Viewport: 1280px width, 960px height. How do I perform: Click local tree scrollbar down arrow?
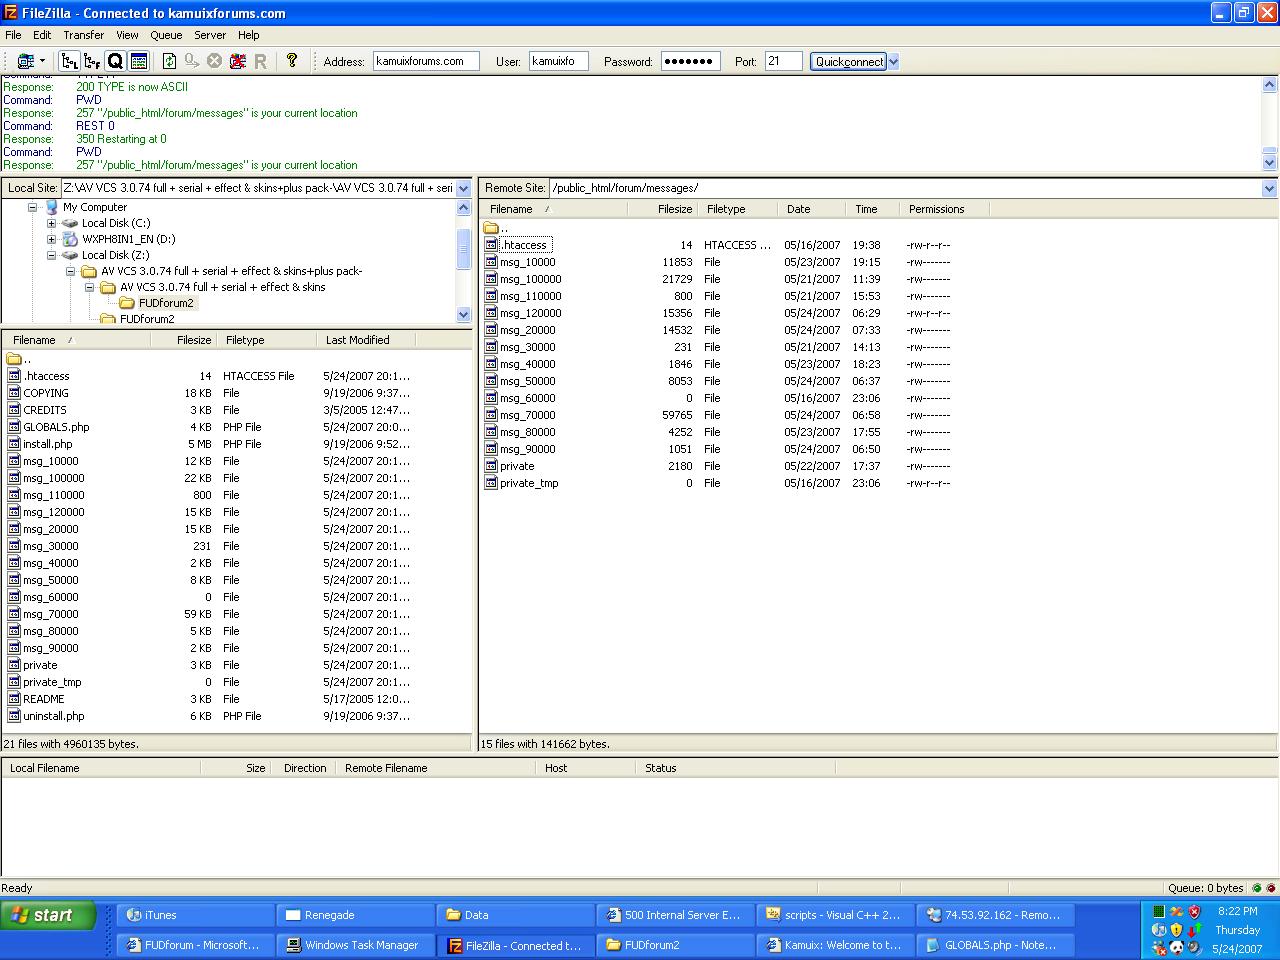coord(463,314)
